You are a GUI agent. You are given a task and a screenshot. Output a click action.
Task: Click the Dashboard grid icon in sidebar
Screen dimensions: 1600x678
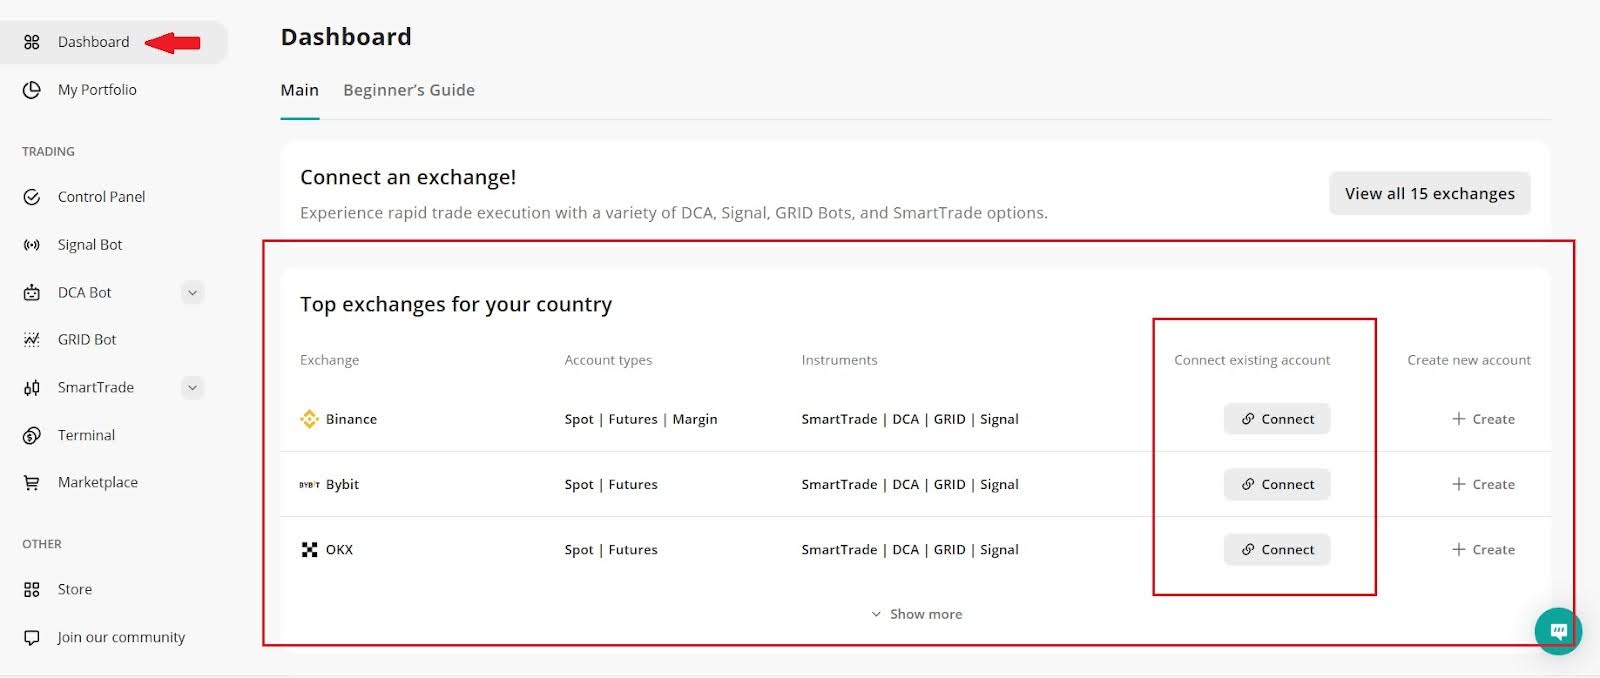coord(32,42)
